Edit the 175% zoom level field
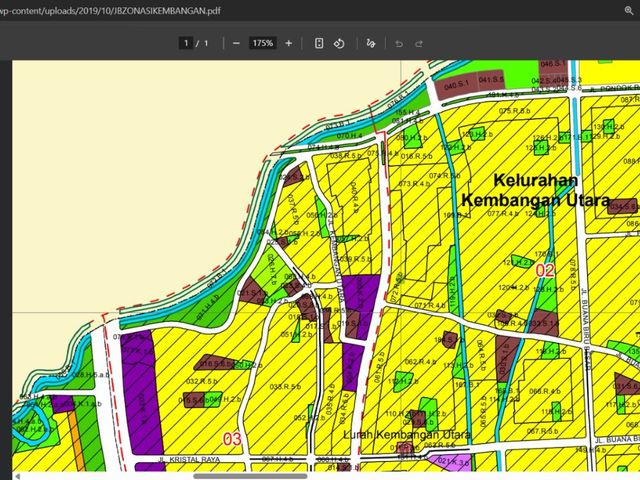Viewport: 640px width, 480px height. 262,43
